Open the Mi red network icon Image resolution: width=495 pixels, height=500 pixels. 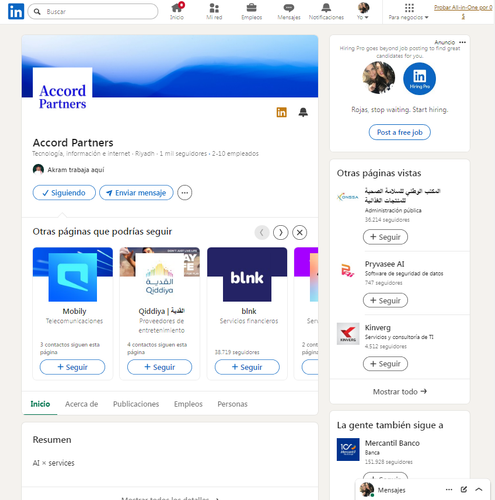coord(214,11)
